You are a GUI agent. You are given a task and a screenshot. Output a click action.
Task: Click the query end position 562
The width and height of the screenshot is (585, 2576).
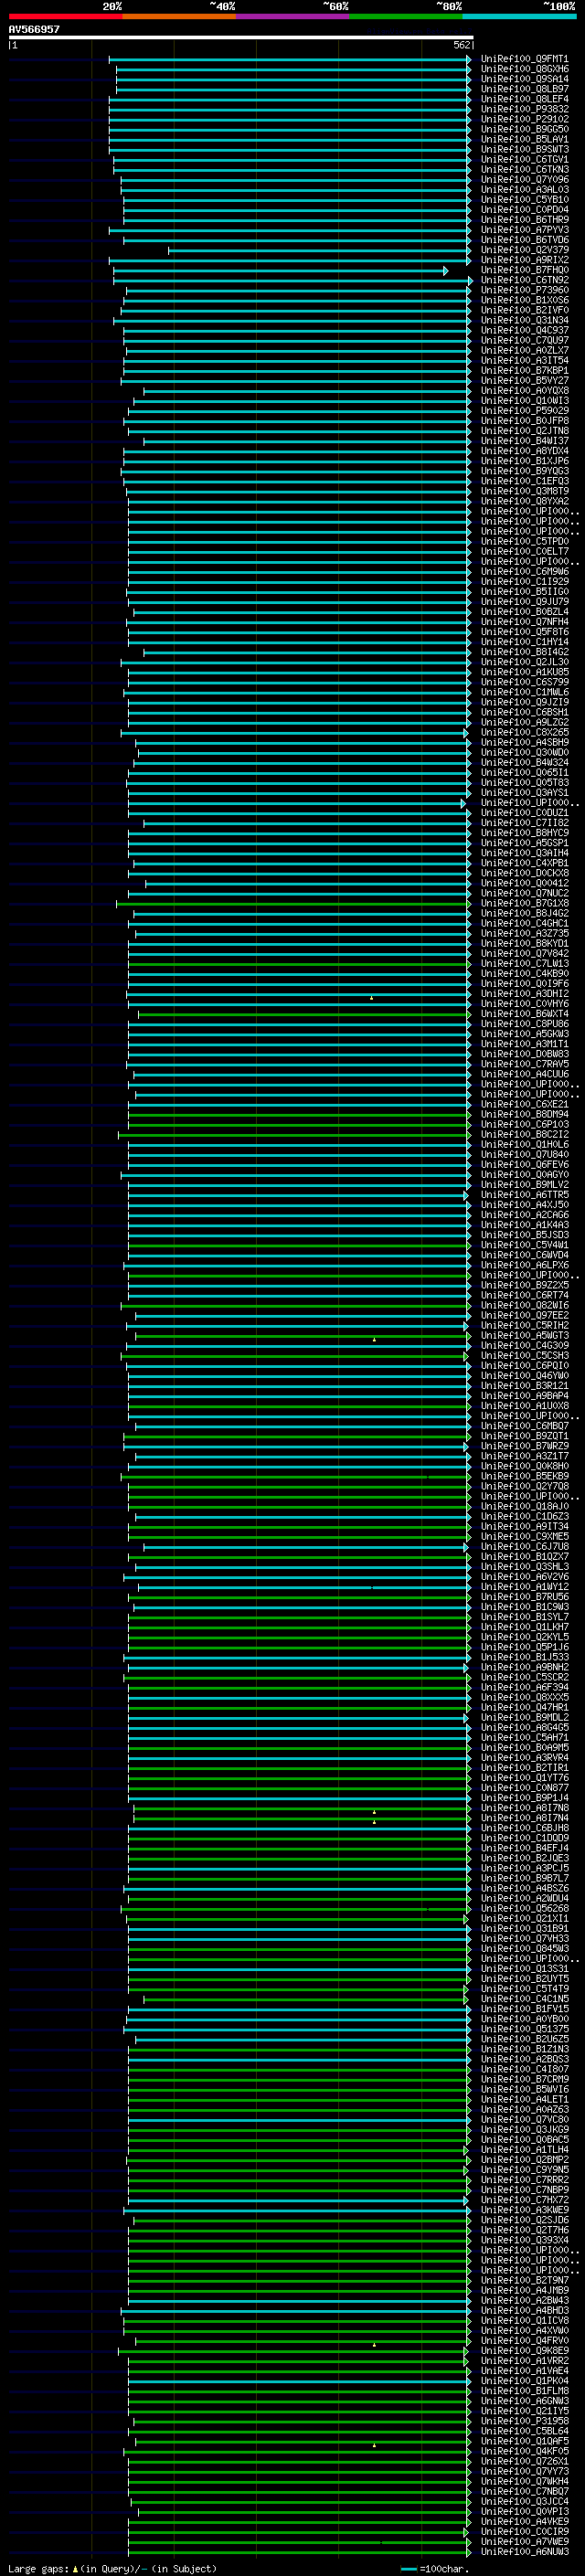462,45
